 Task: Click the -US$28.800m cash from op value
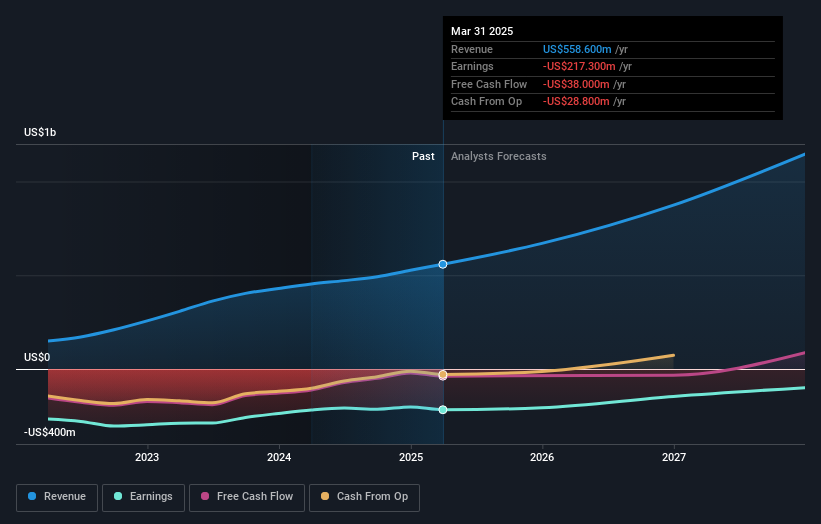576,102
